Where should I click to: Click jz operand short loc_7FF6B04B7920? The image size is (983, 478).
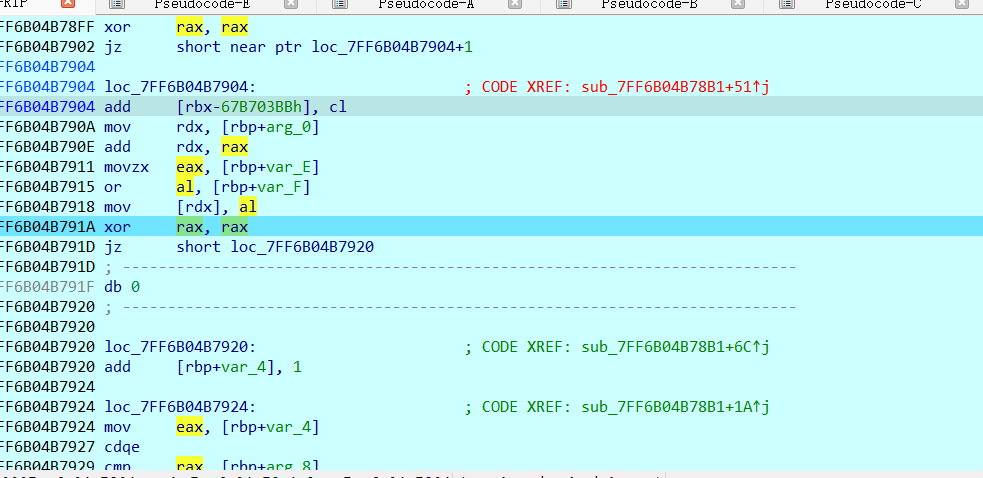(275, 247)
